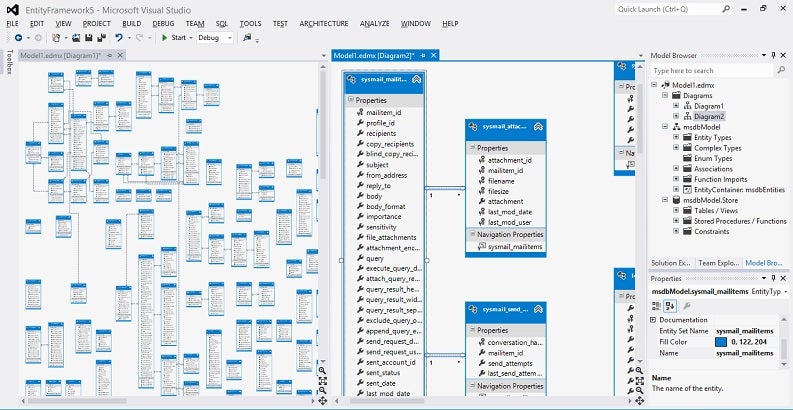Toggle pin on the Diagram1 tab
Screen dimensions: 793x410
click(x=110, y=56)
